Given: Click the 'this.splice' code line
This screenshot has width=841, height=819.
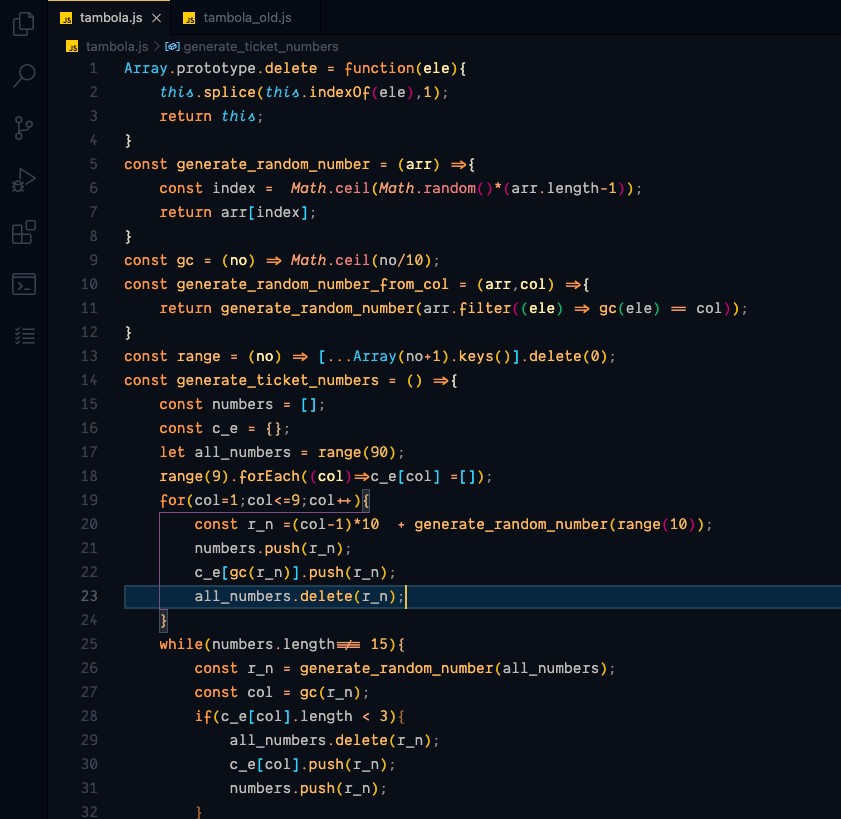Looking at the screenshot, I should coord(304,92).
